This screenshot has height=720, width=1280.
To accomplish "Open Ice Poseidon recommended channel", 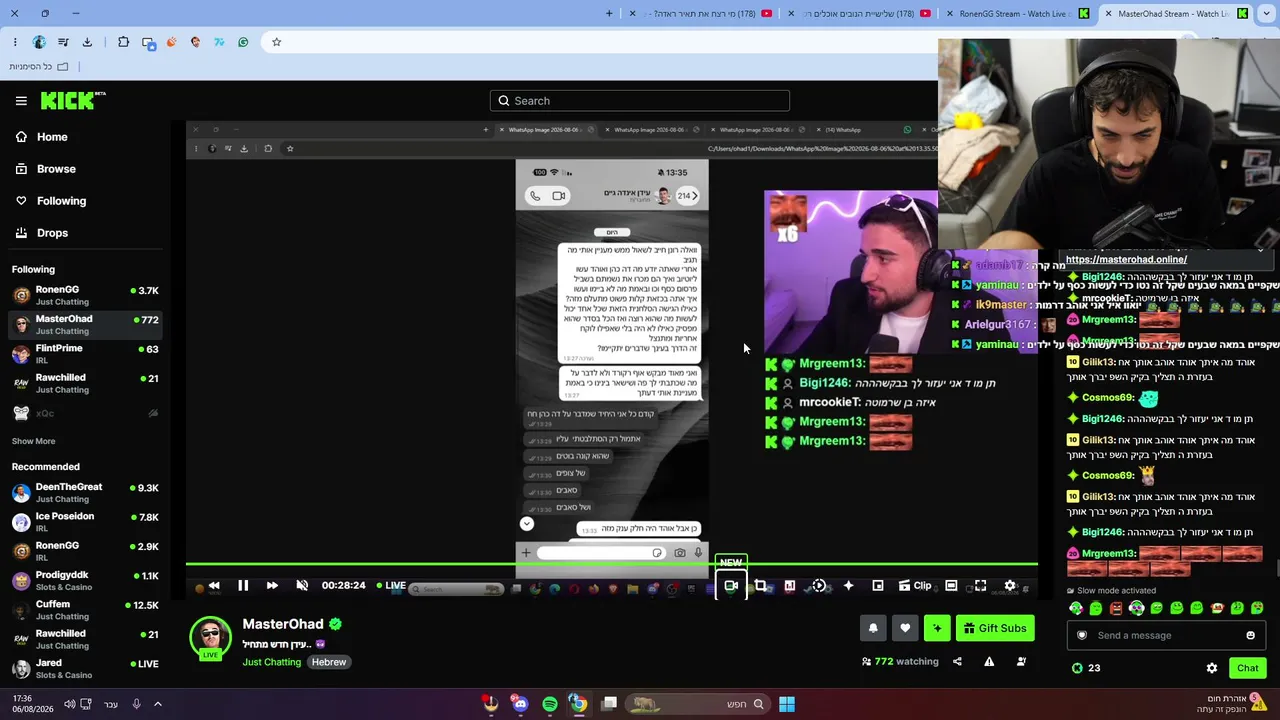I will 86,522.
